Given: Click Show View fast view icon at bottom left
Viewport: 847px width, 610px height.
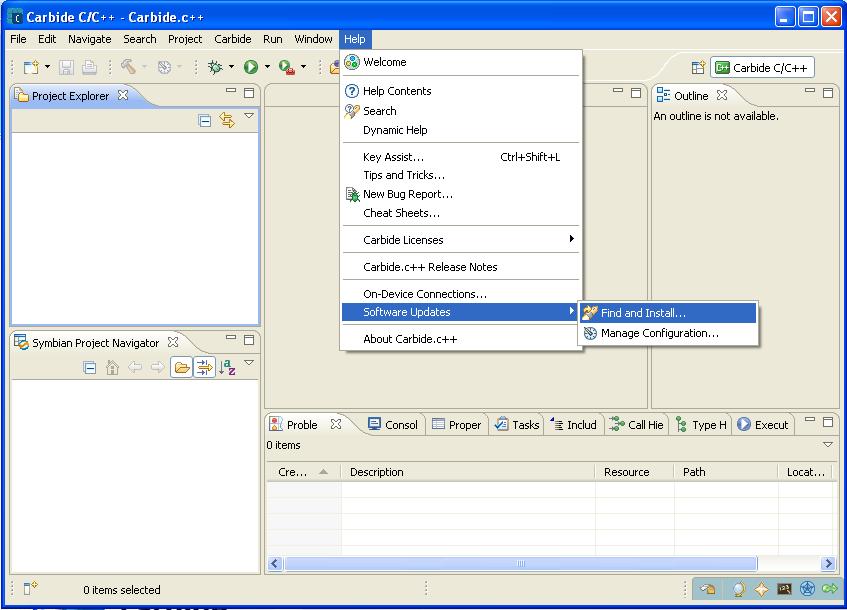Looking at the screenshot, I should [30, 588].
